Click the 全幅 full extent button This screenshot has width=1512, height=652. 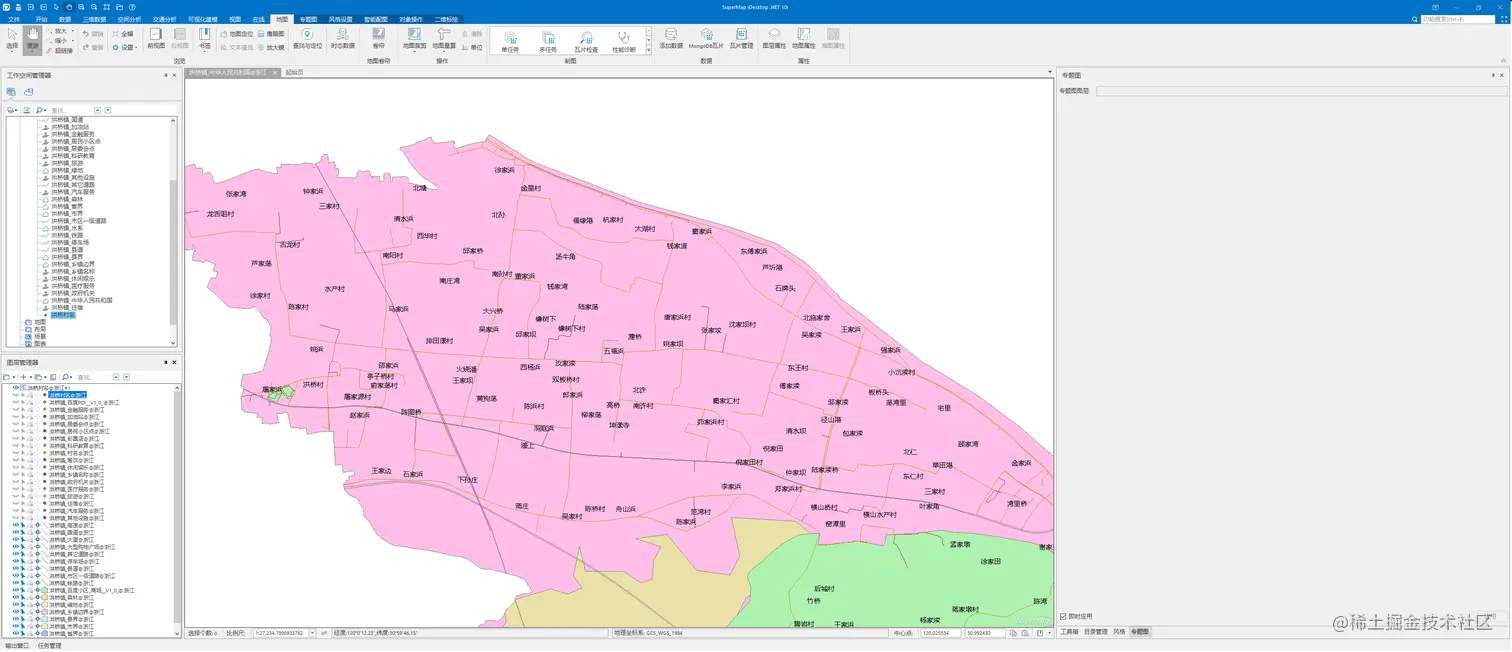(x=122, y=33)
